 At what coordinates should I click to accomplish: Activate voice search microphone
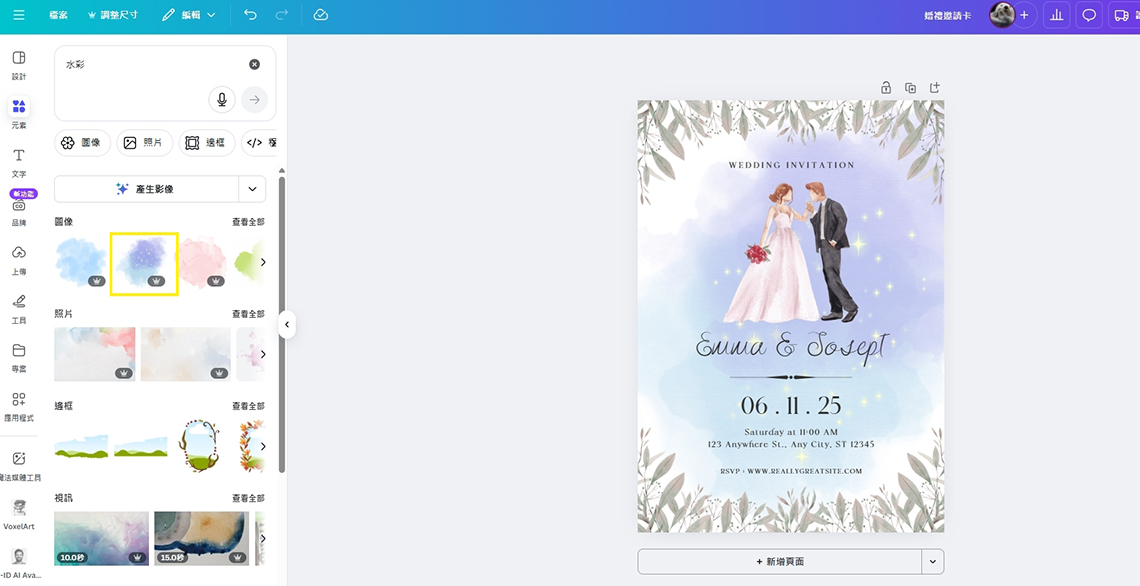[222, 99]
